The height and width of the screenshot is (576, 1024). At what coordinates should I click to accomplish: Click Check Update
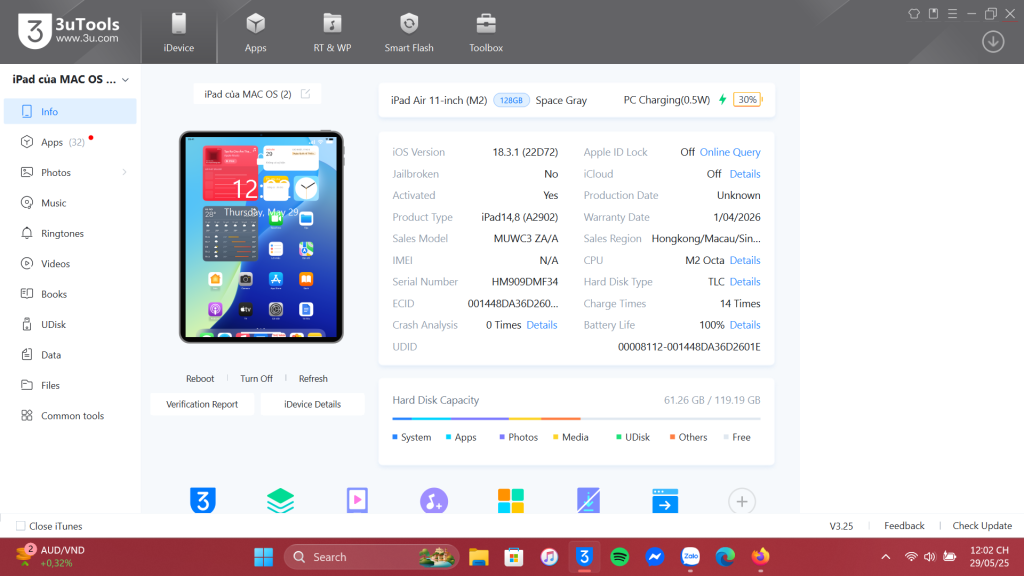point(982,526)
